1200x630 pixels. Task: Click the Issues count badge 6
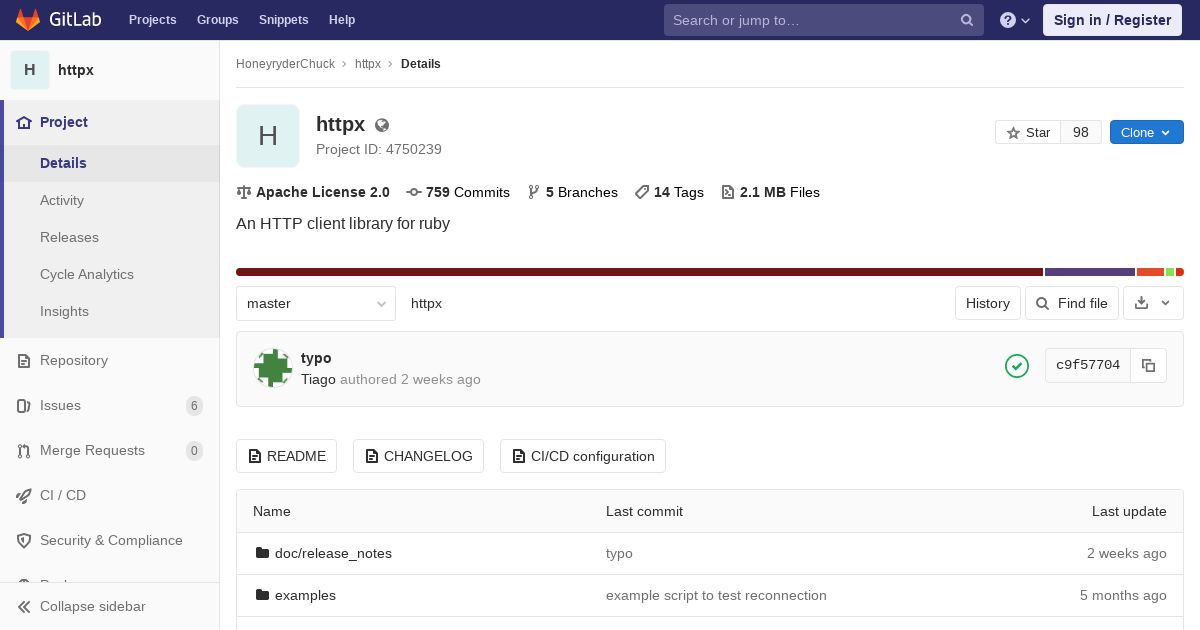tap(194, 406)
